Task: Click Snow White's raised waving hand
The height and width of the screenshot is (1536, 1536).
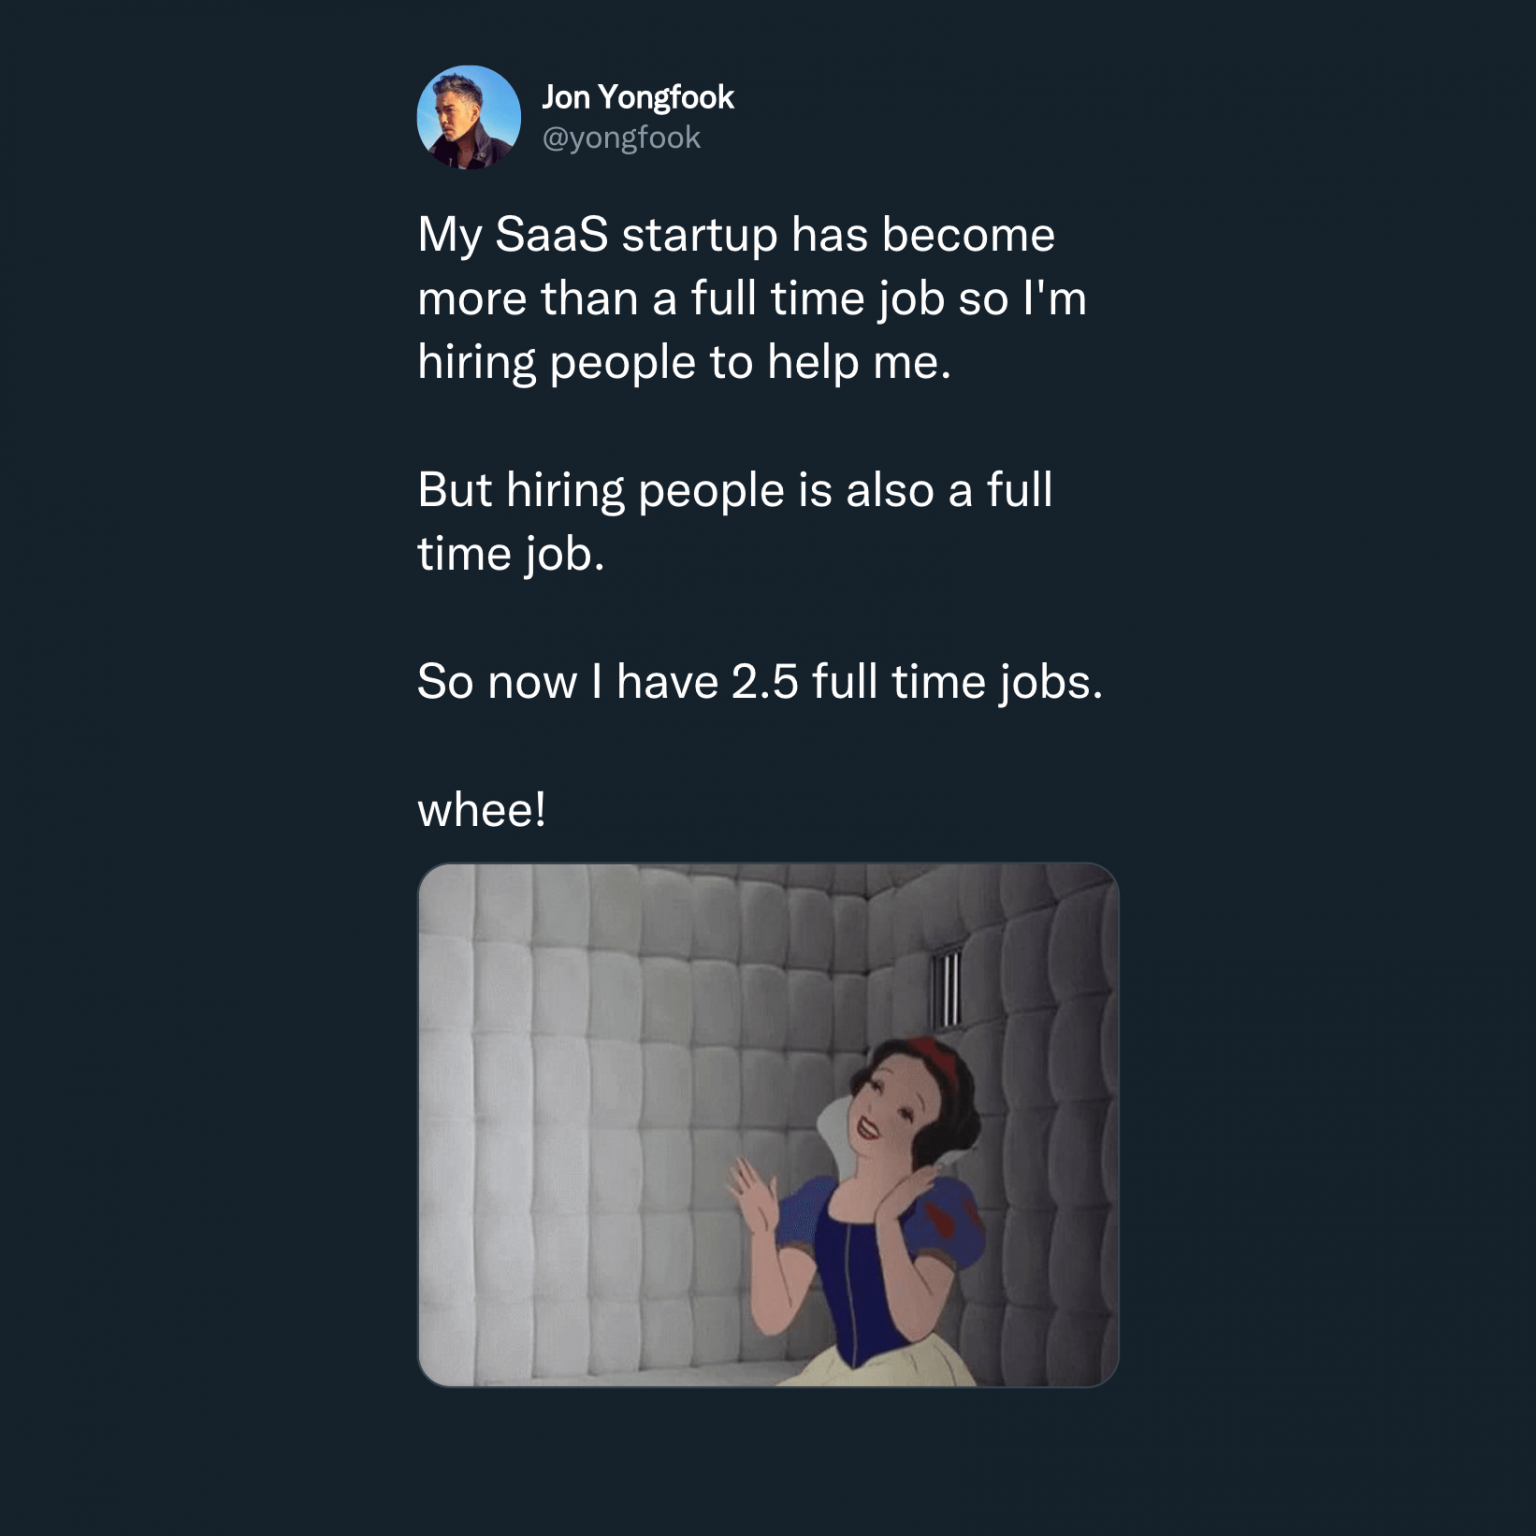Action: [752, 1193]
